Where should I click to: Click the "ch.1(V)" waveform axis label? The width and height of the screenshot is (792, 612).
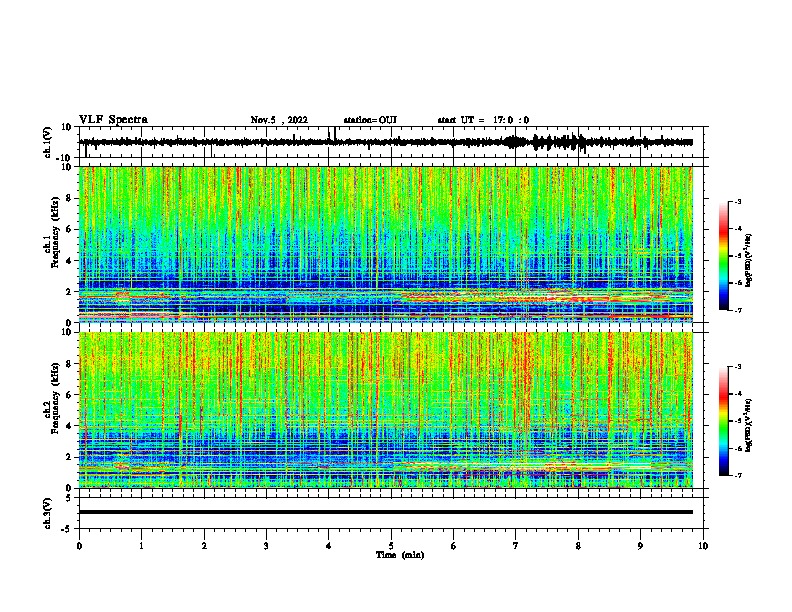(x=48, y=142)
